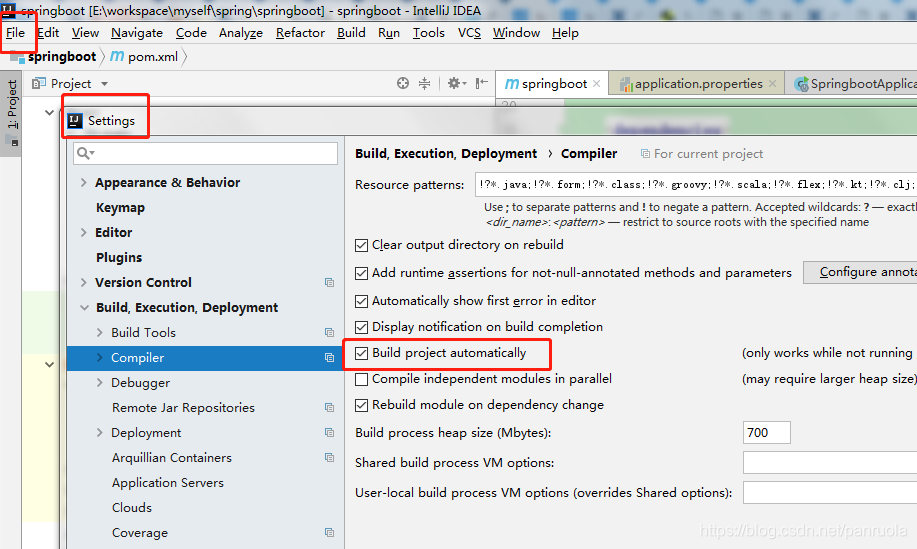Screen dimensions: 917x549
Task: Expand the Version Control node
Action: (x=84, y=282)
